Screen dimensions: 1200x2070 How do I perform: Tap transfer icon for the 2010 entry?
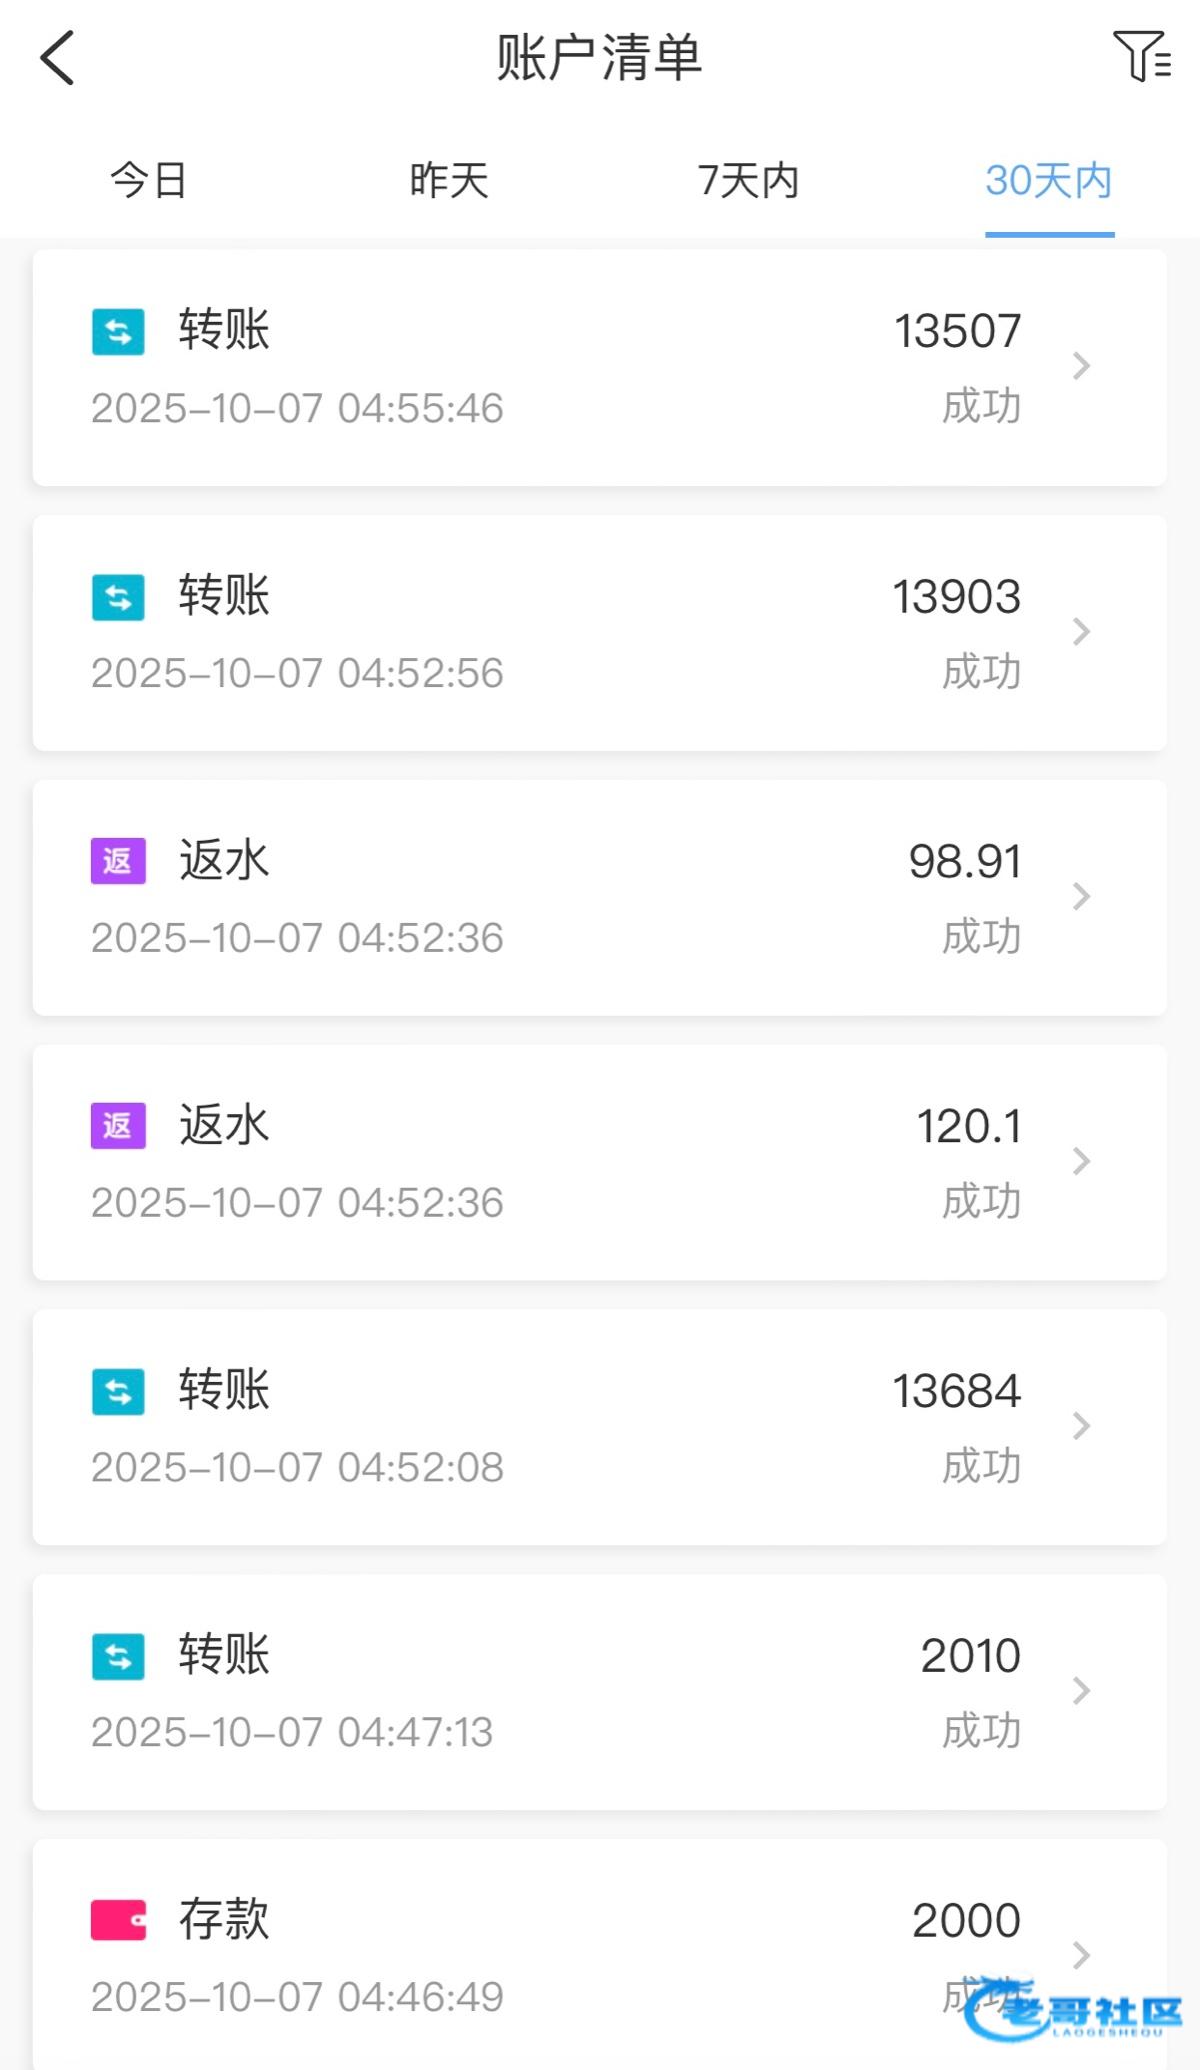click(118, 1656)
